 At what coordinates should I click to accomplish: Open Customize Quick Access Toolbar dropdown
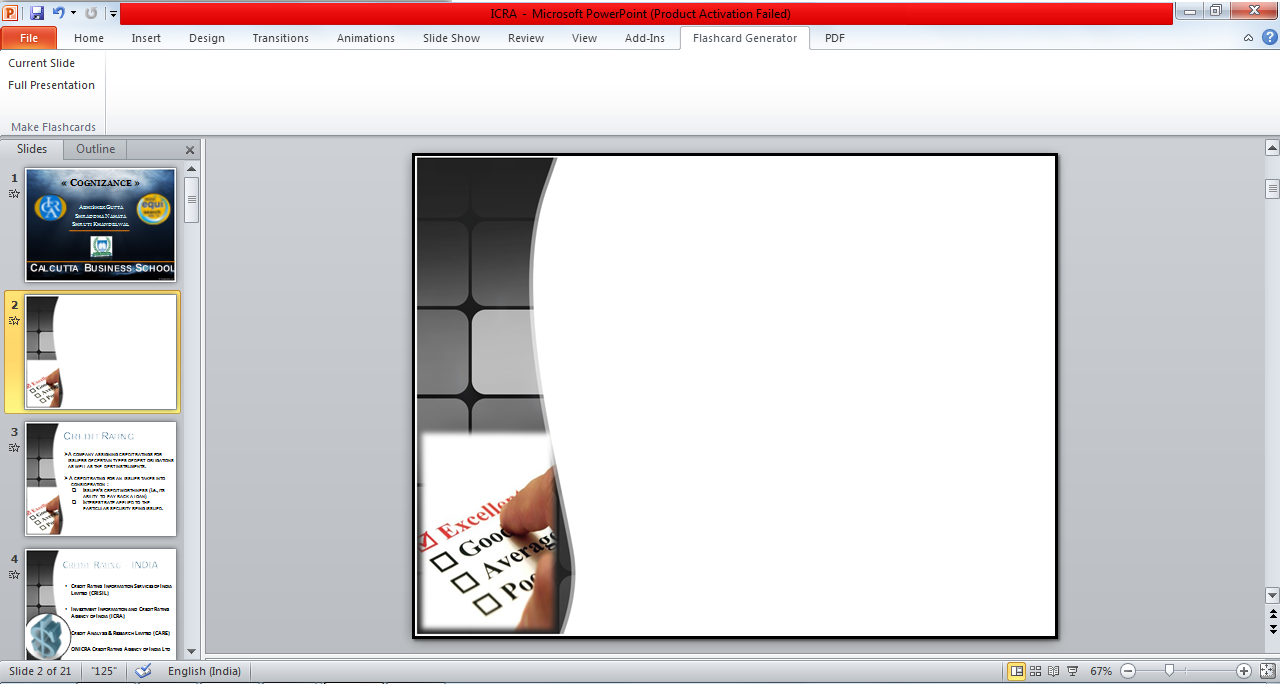pos(113,14)
